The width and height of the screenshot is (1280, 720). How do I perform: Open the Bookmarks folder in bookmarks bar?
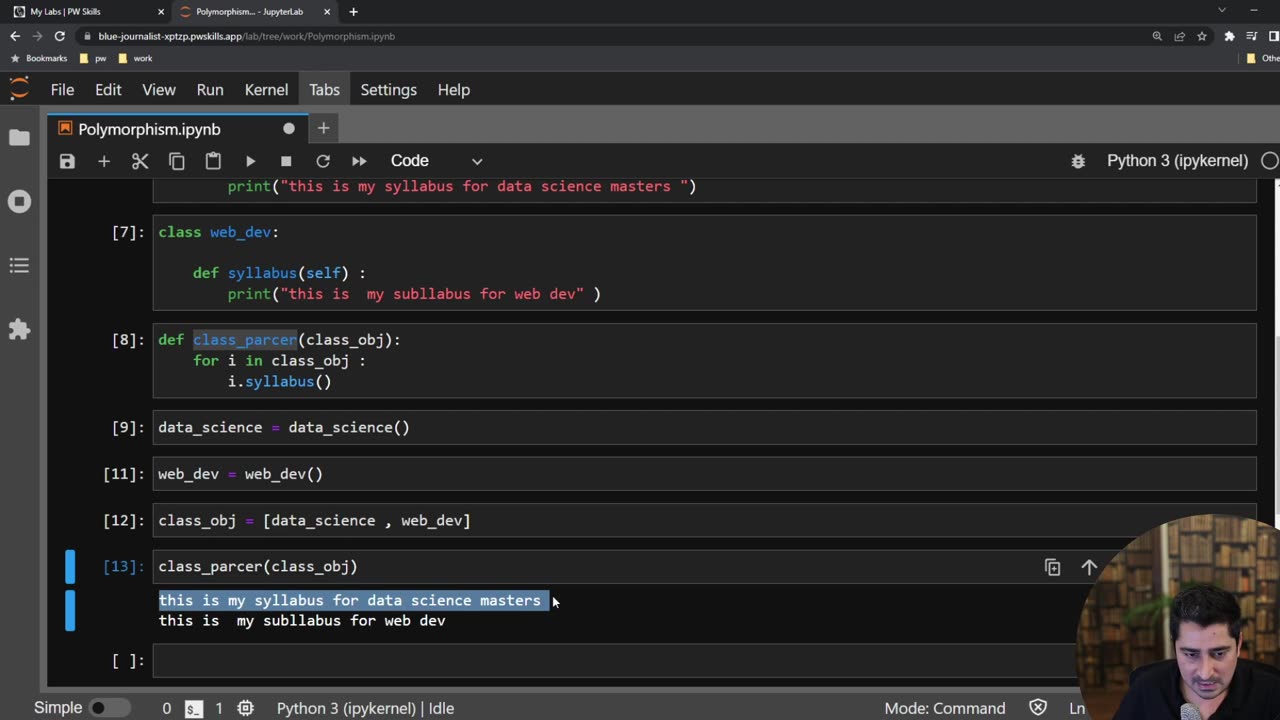click(x=39, y=58)
